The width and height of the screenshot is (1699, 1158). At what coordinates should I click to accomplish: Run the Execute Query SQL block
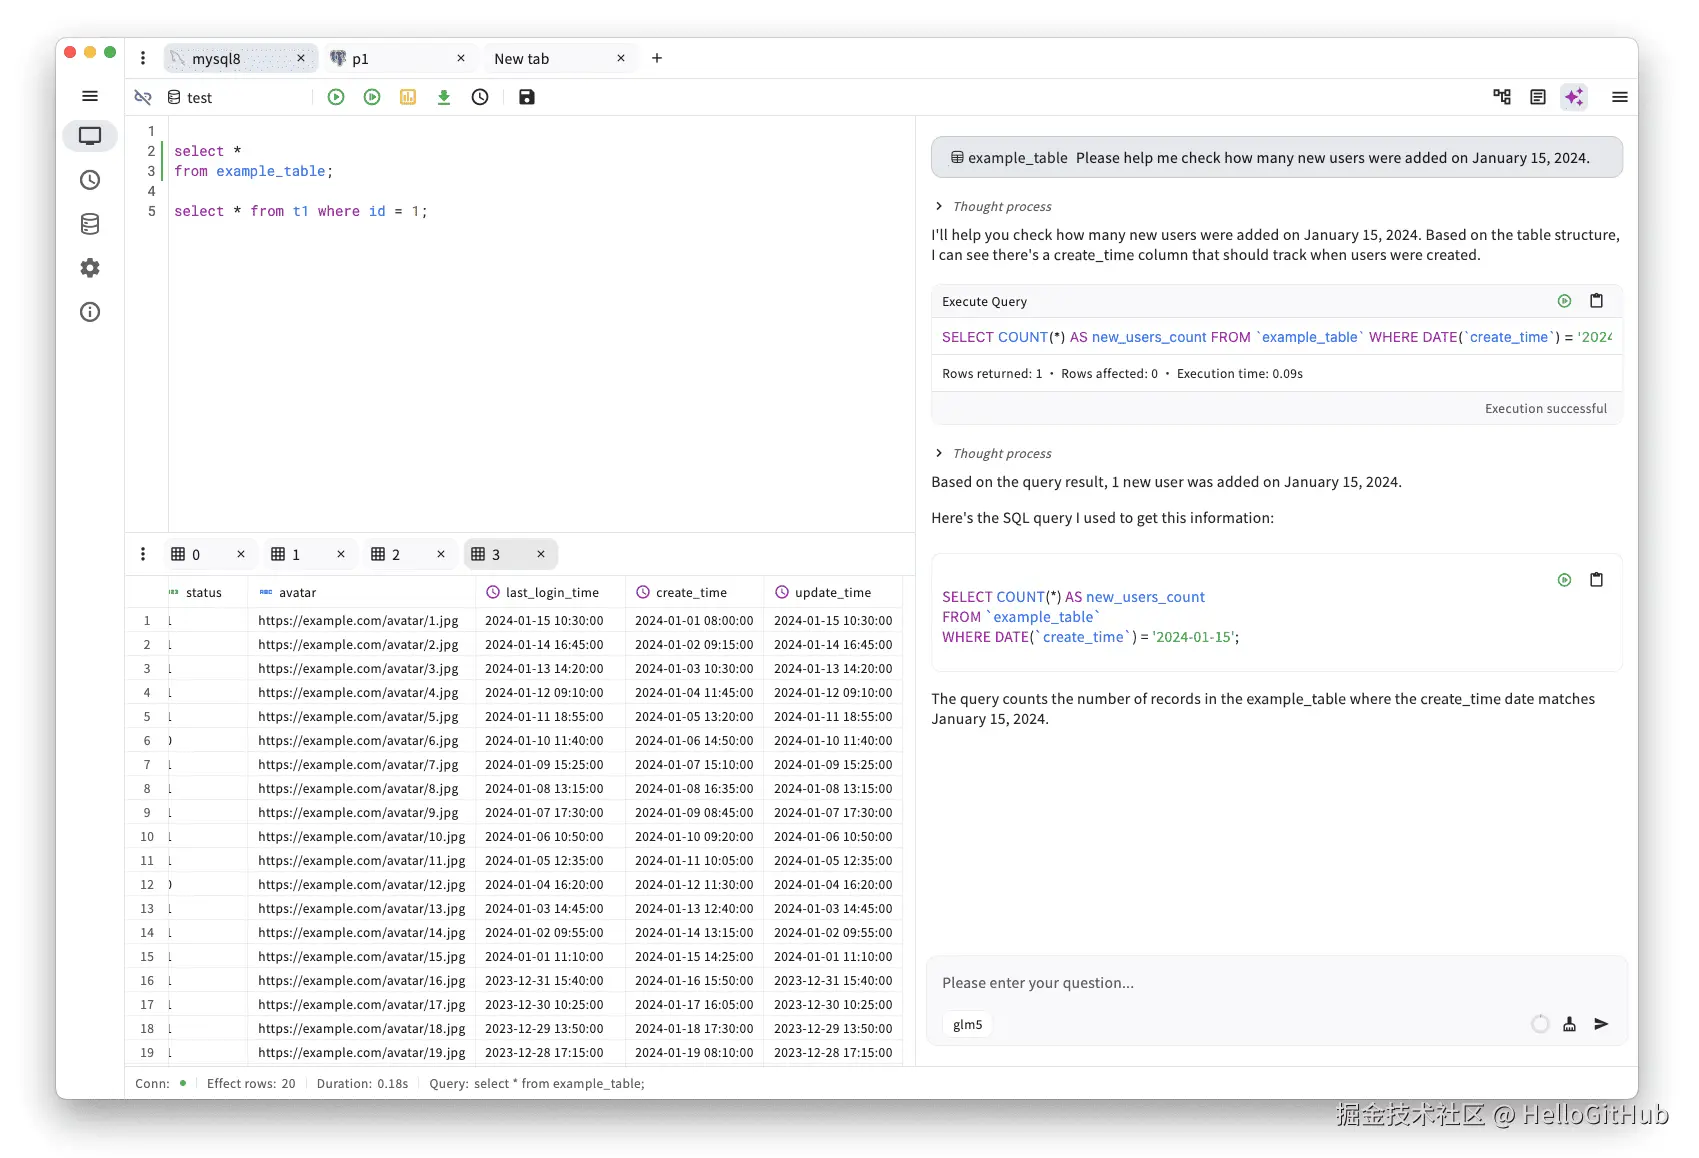point(1564,301)
